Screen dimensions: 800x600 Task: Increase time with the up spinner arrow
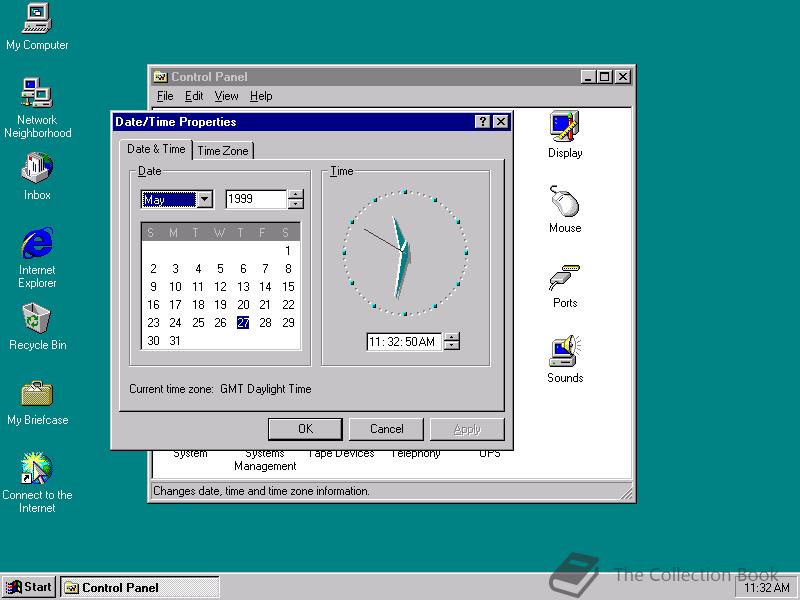click(452, 337)
